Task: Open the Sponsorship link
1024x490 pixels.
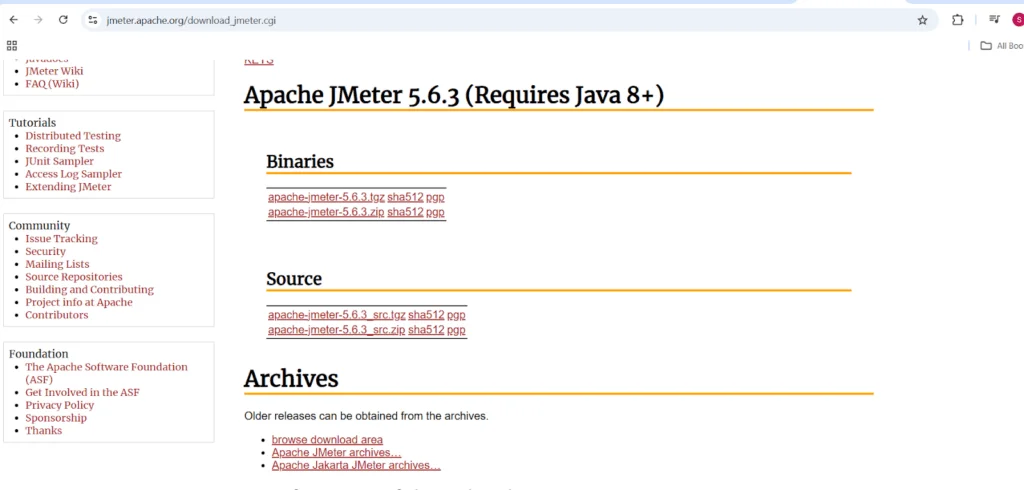Action: coord(56,418)
